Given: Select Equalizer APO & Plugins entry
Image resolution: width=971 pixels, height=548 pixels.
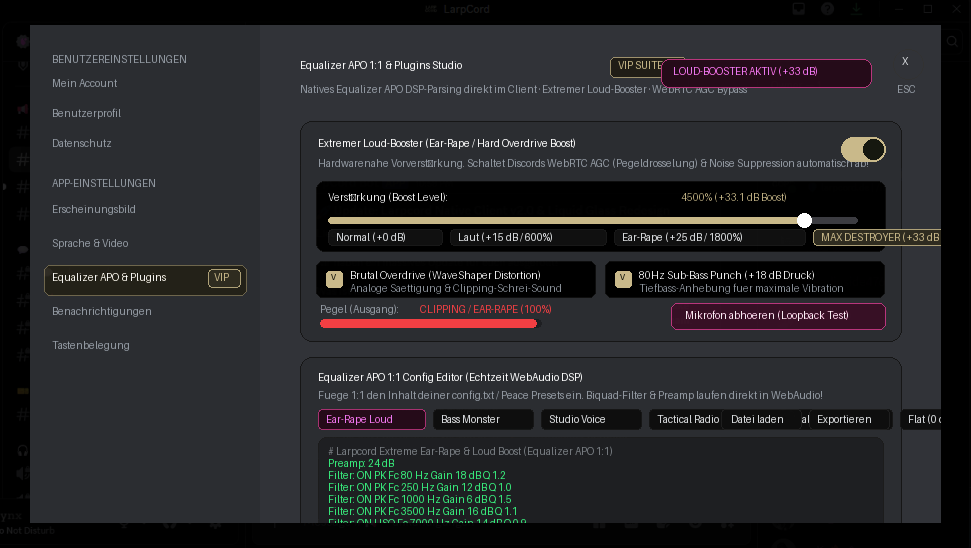Looking at the screenshot, I should (145, 280).
